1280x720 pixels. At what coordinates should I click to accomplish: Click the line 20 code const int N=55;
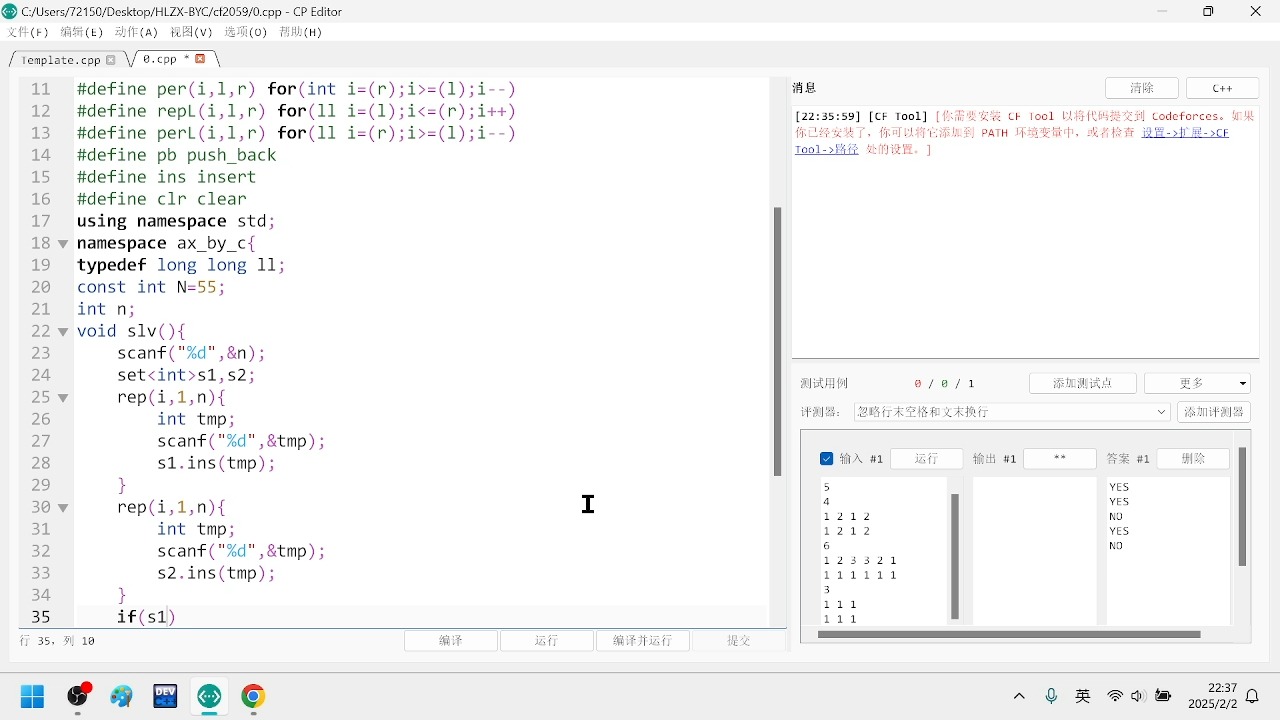(151, 287)
